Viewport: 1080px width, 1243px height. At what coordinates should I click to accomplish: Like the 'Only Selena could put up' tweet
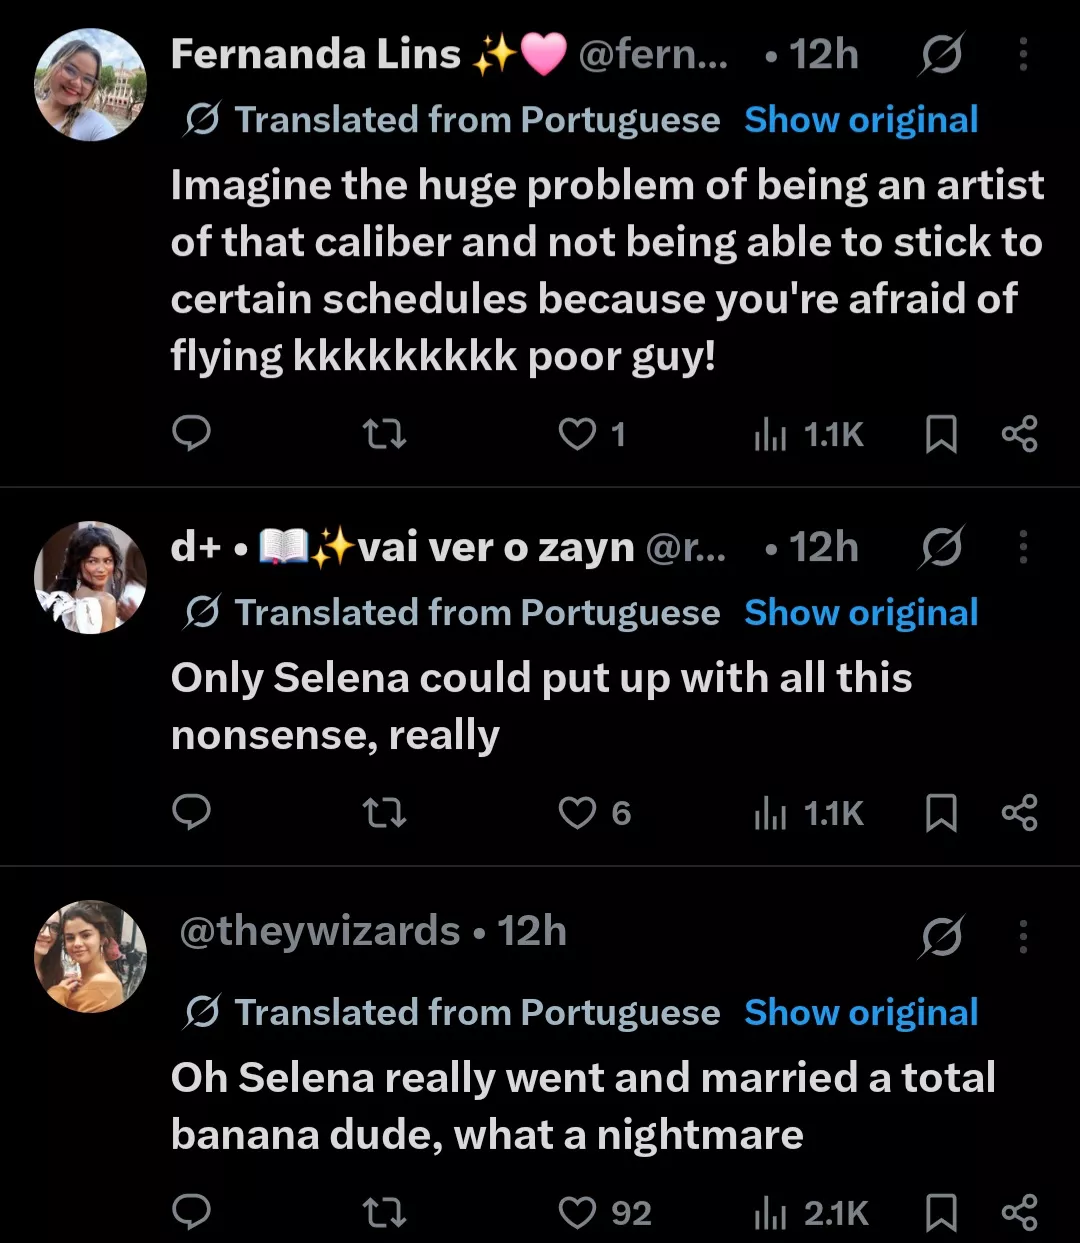pyautogui.click(x=594, y=813)
